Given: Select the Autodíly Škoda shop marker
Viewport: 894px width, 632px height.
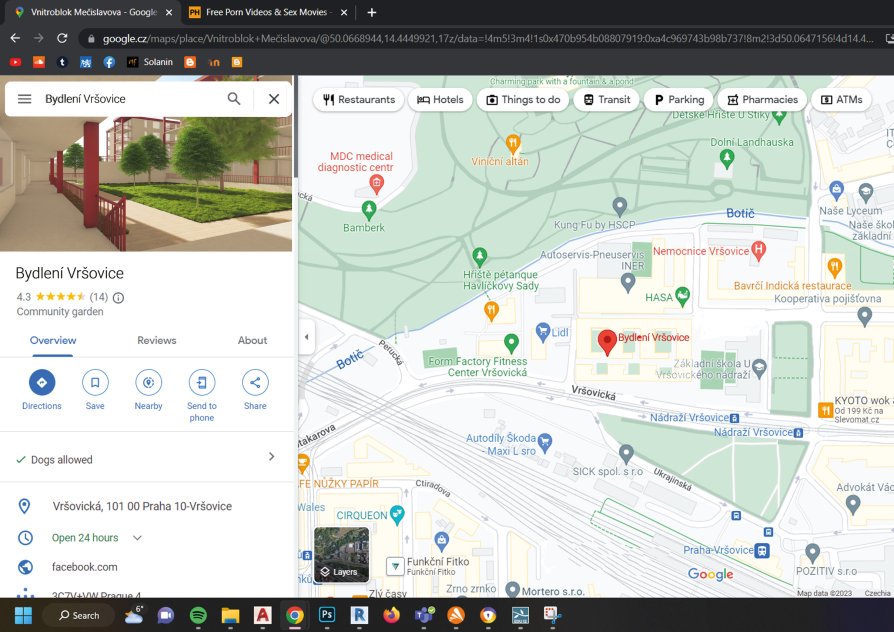Looking at the screenshot, I should click(x=545, y=442).
